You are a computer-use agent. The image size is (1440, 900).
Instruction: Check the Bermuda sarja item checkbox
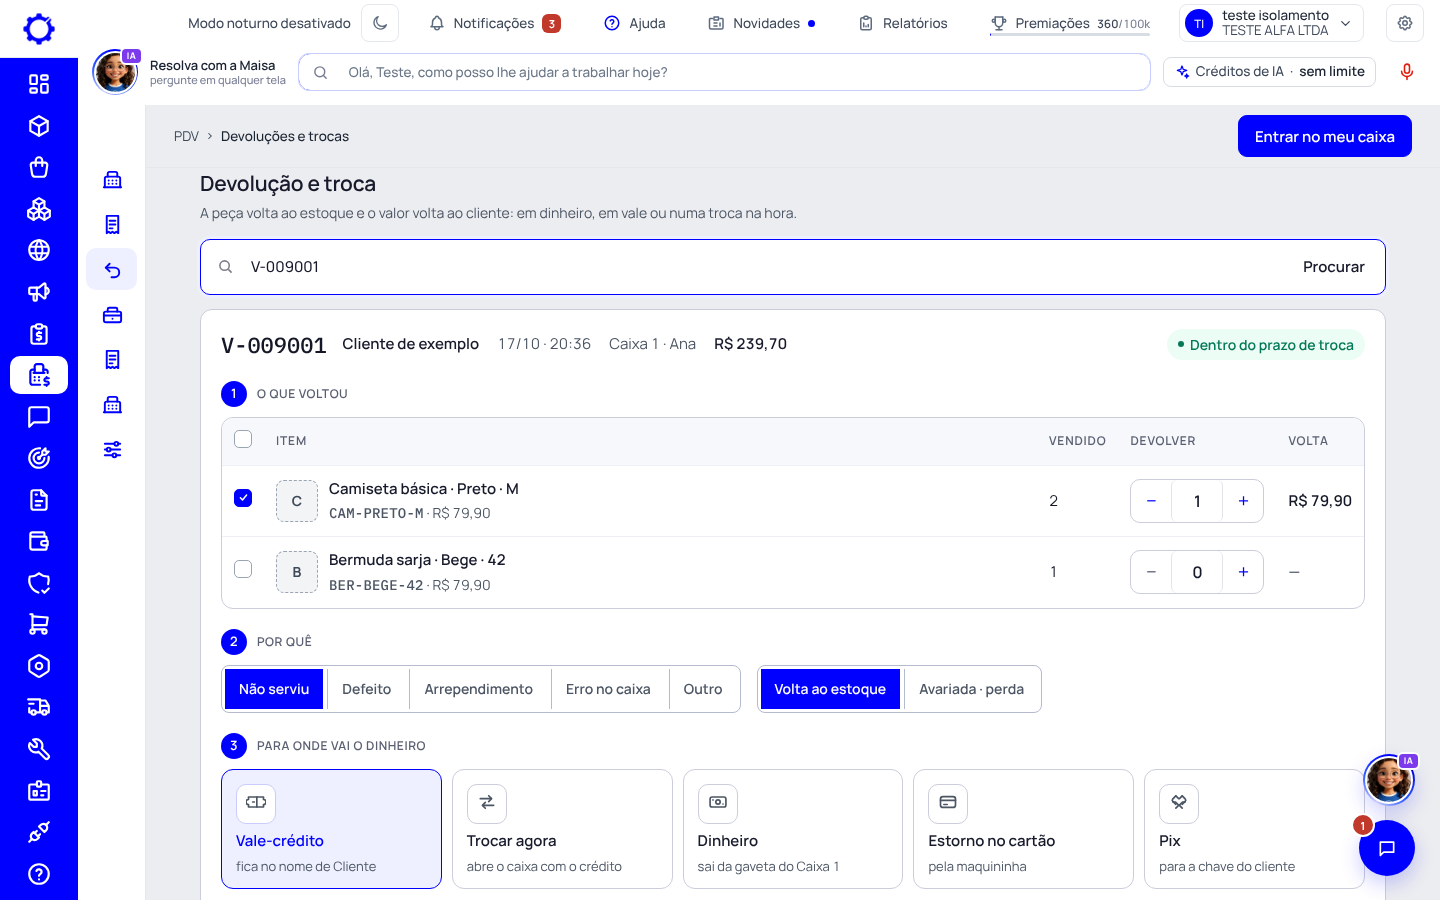click(243, 569)
